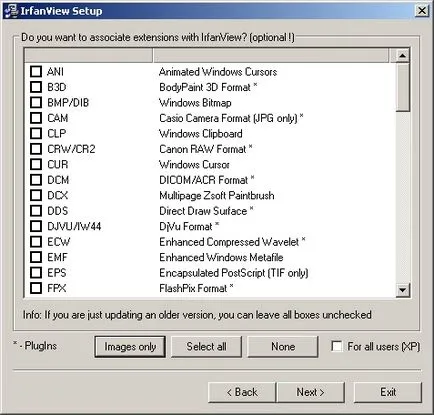434x415 pixels.
Task: Check the DCX extension checkbox
Action: click(36, 195)
